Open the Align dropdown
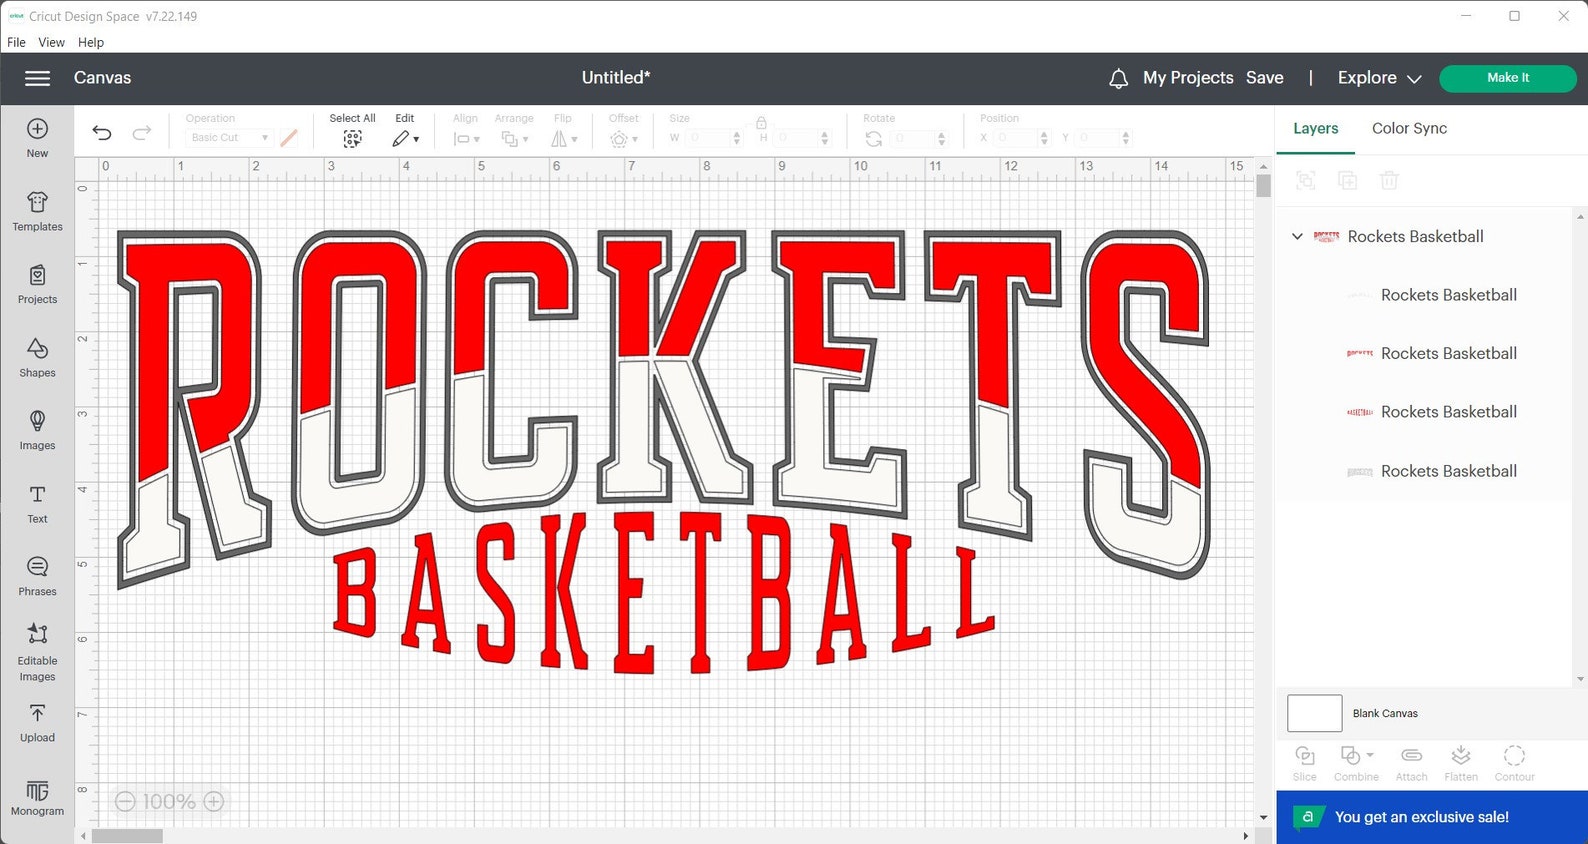 (x=466, y=139)
